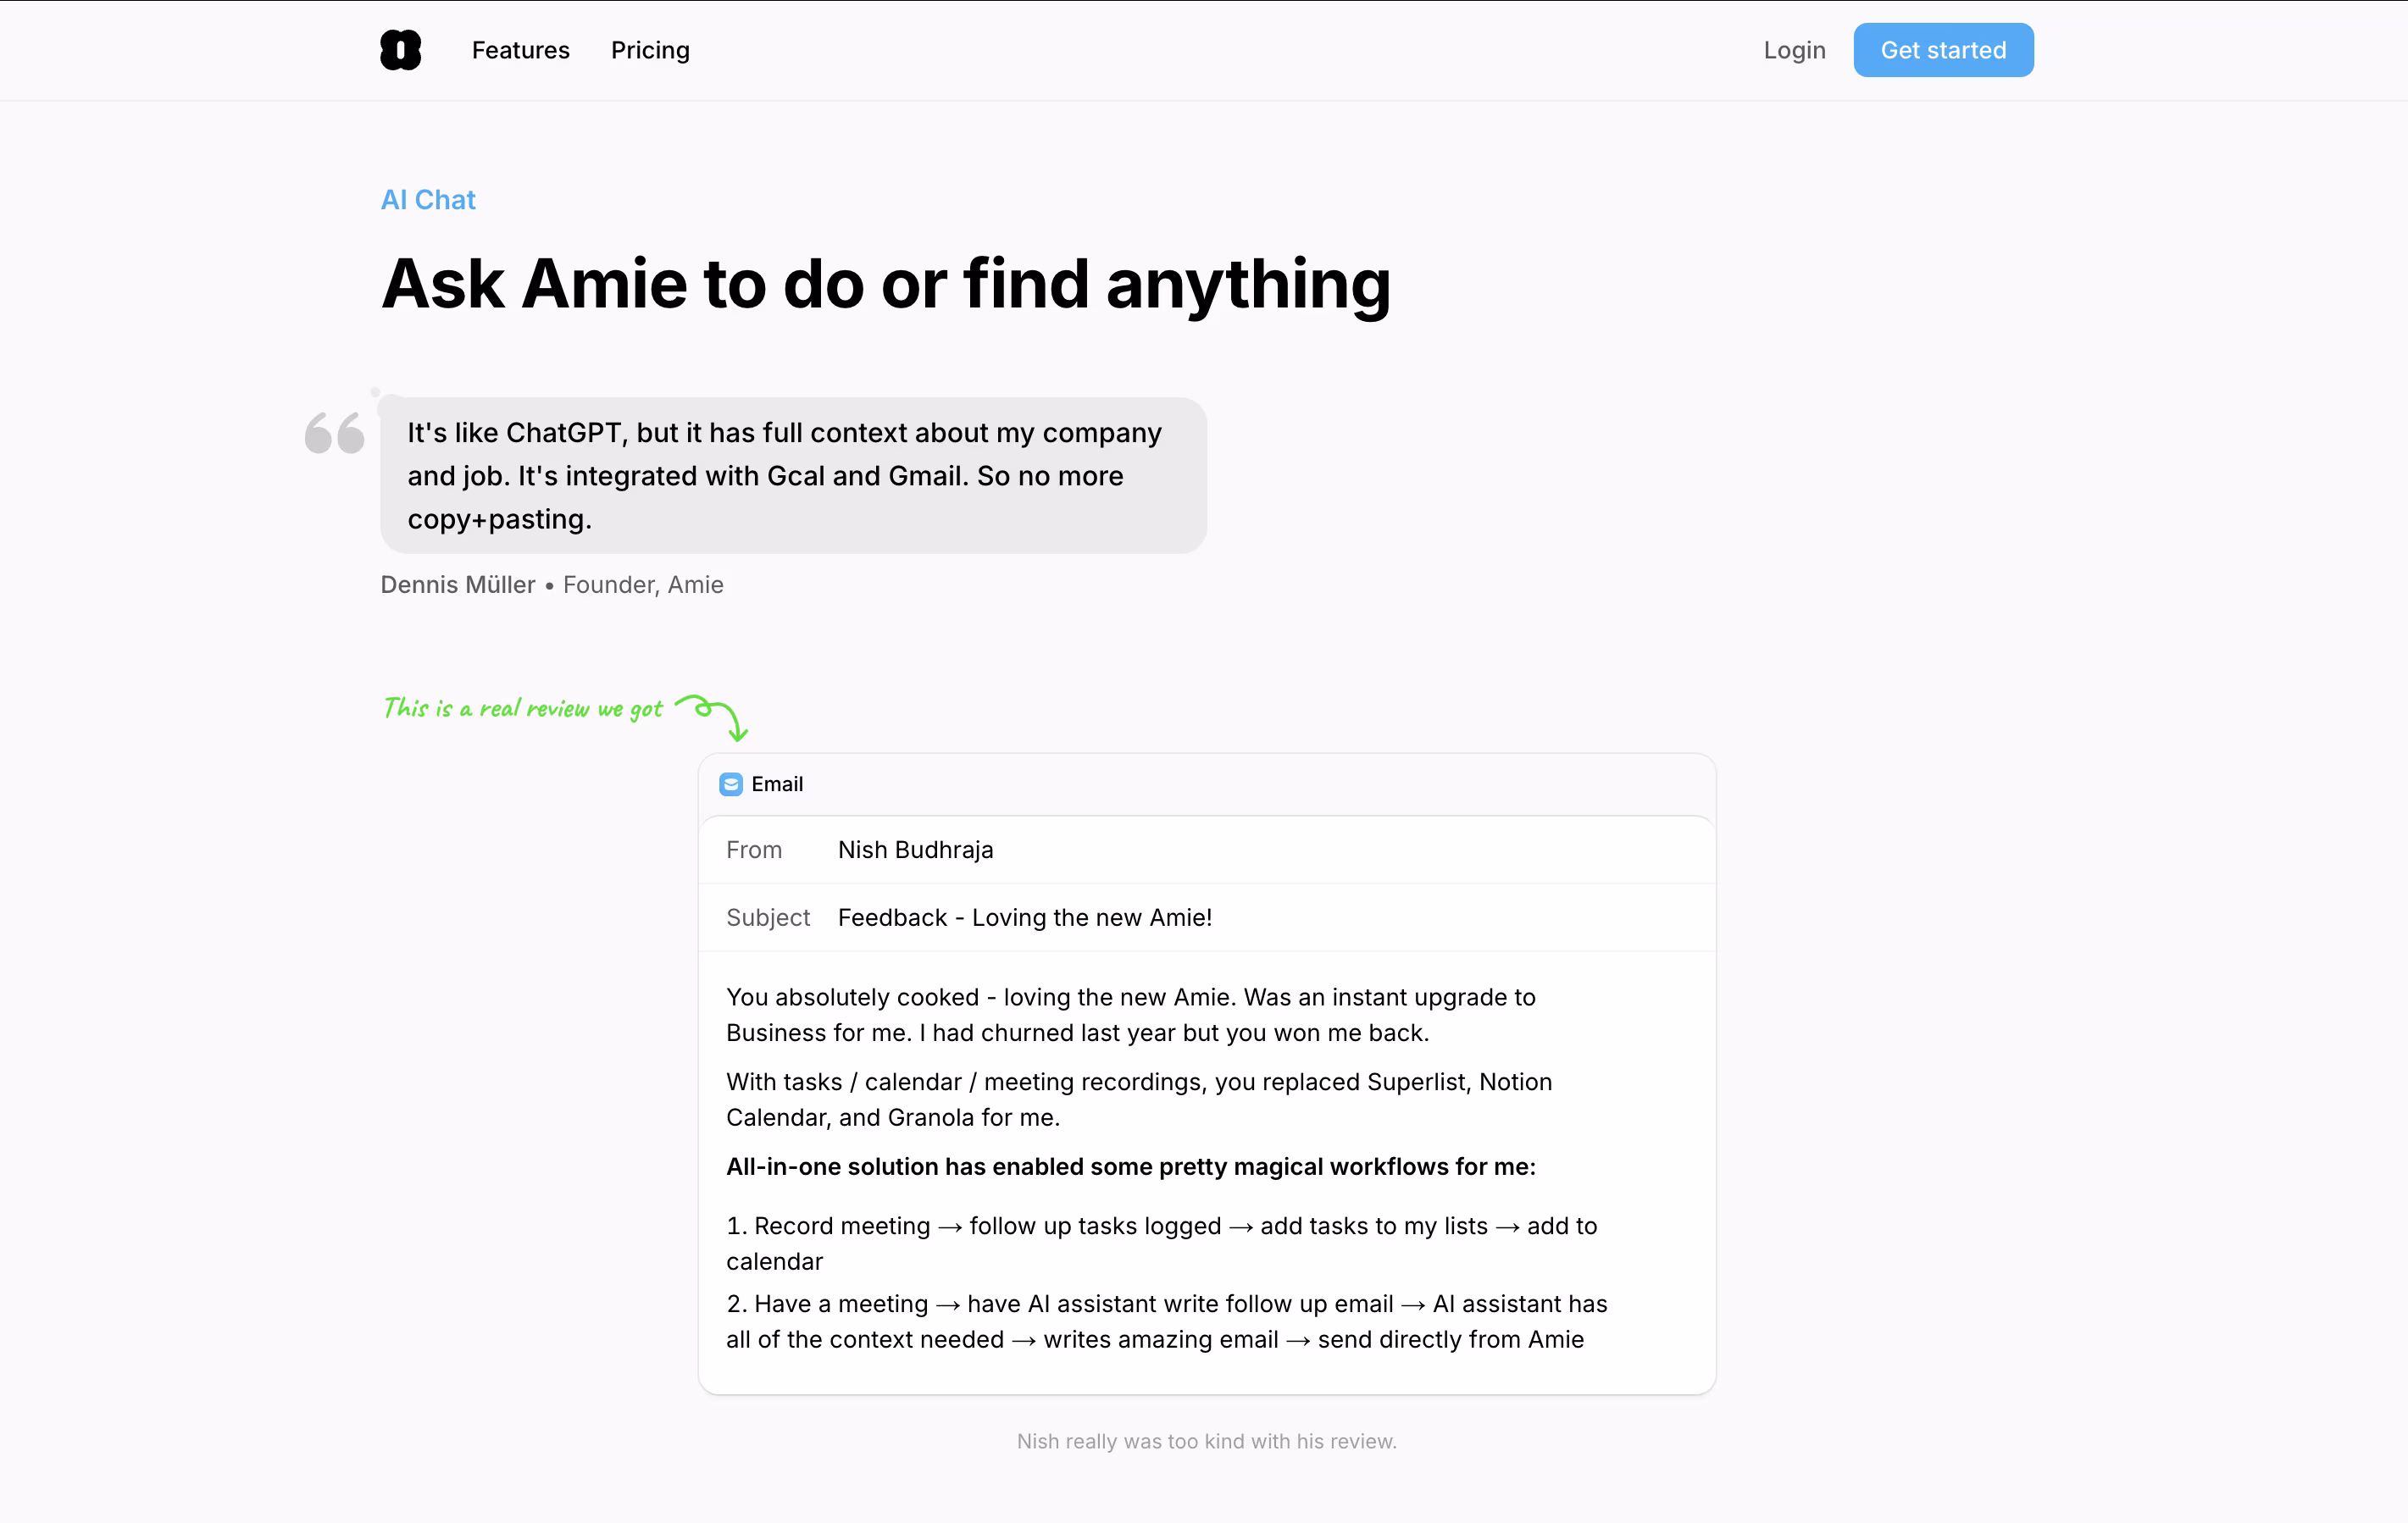Image resolution: width=2408 pixels, height=1523 pixels.
Task: Click the From field label
Action: (x=754, y=850)
